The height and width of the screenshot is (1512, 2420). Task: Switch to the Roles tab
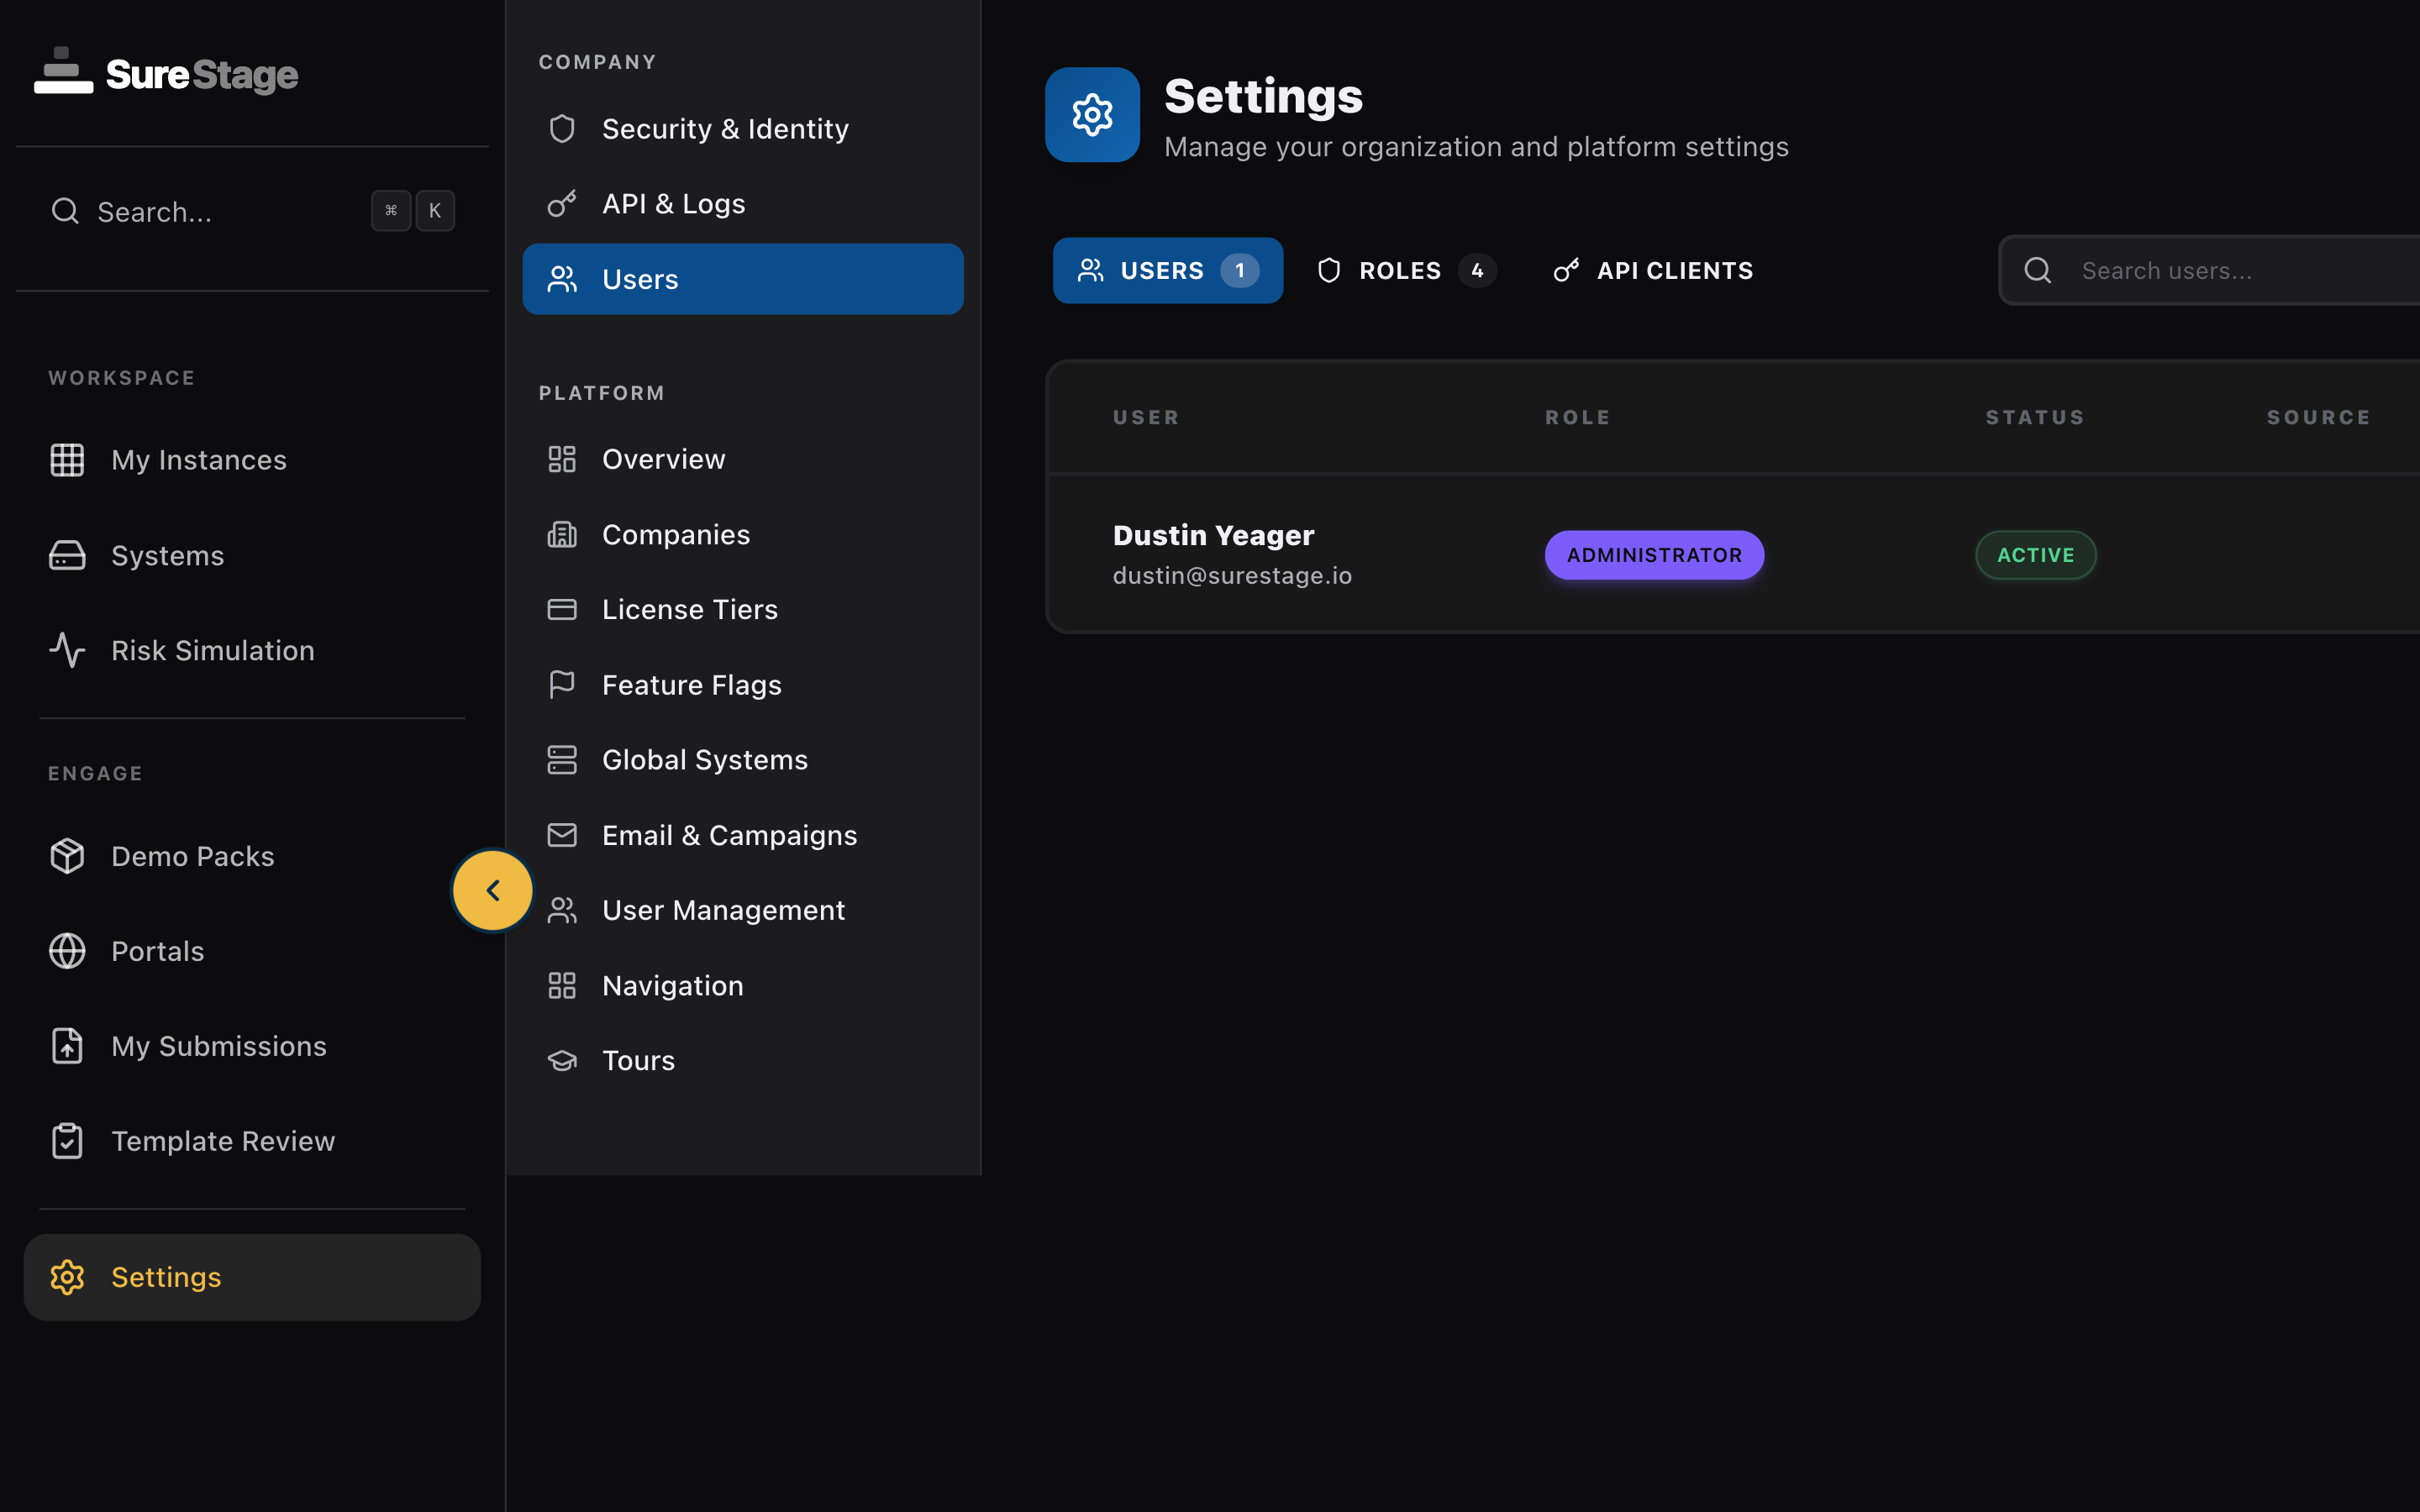pos(1404,270)
